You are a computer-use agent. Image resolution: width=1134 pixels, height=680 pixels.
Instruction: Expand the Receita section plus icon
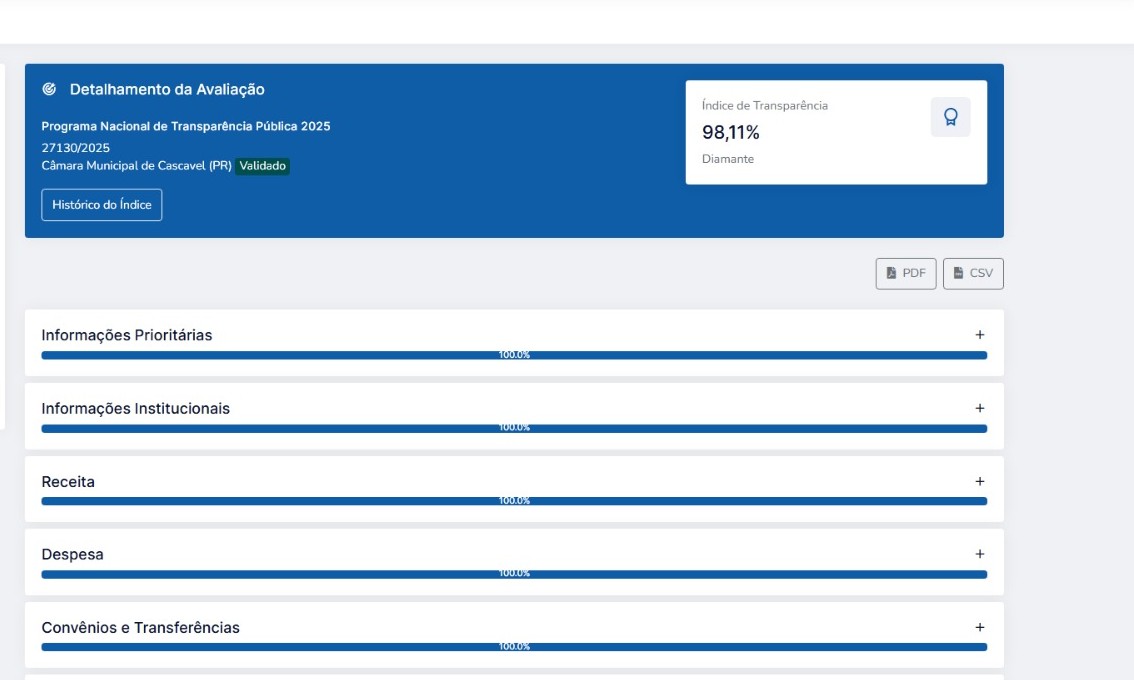(979, 481)
